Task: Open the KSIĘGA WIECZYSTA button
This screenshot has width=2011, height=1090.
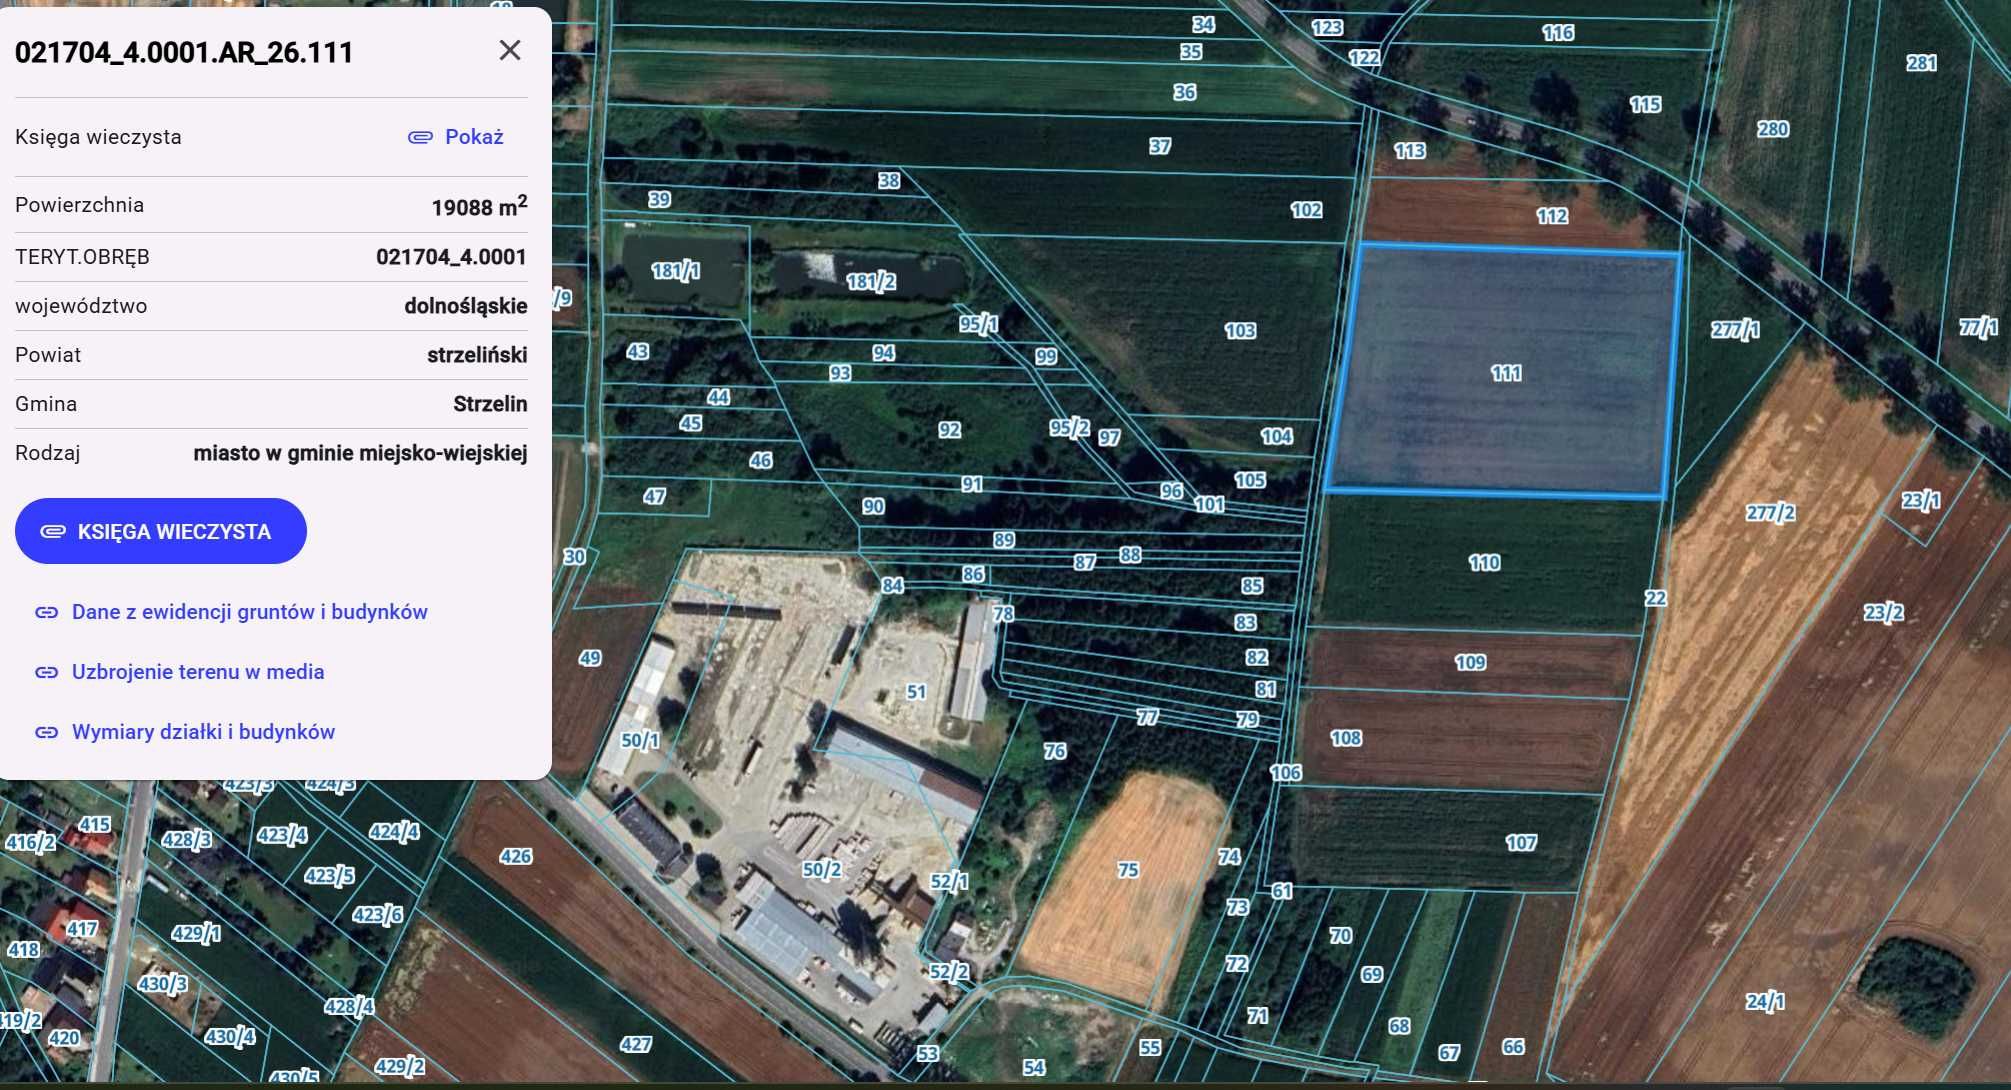Action: (x=161, y=531)
